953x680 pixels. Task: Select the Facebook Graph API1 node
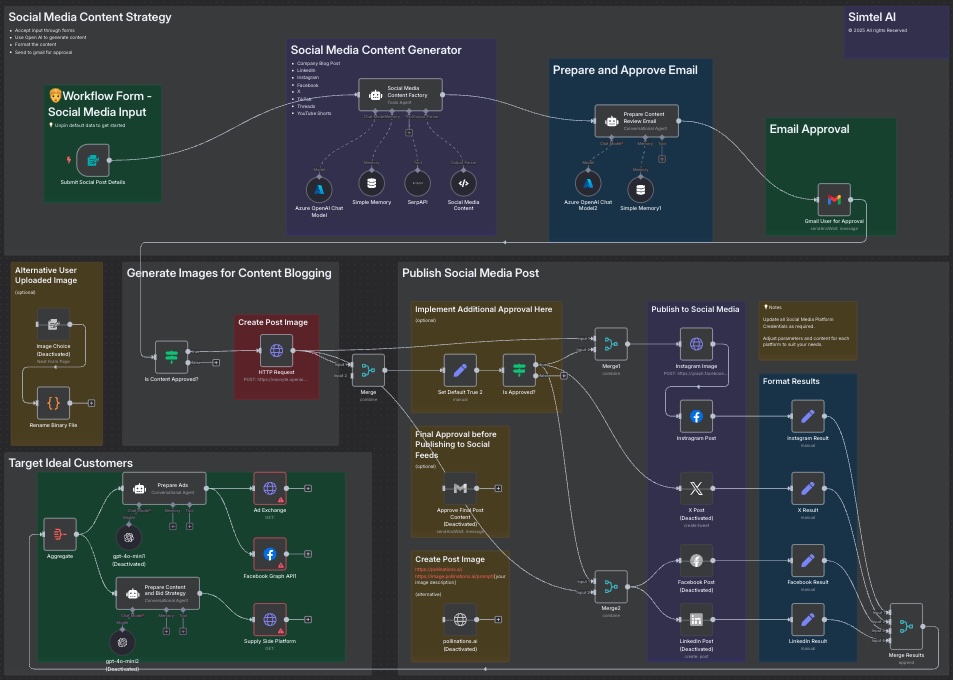pyautogui.click(x=270, y=554)
